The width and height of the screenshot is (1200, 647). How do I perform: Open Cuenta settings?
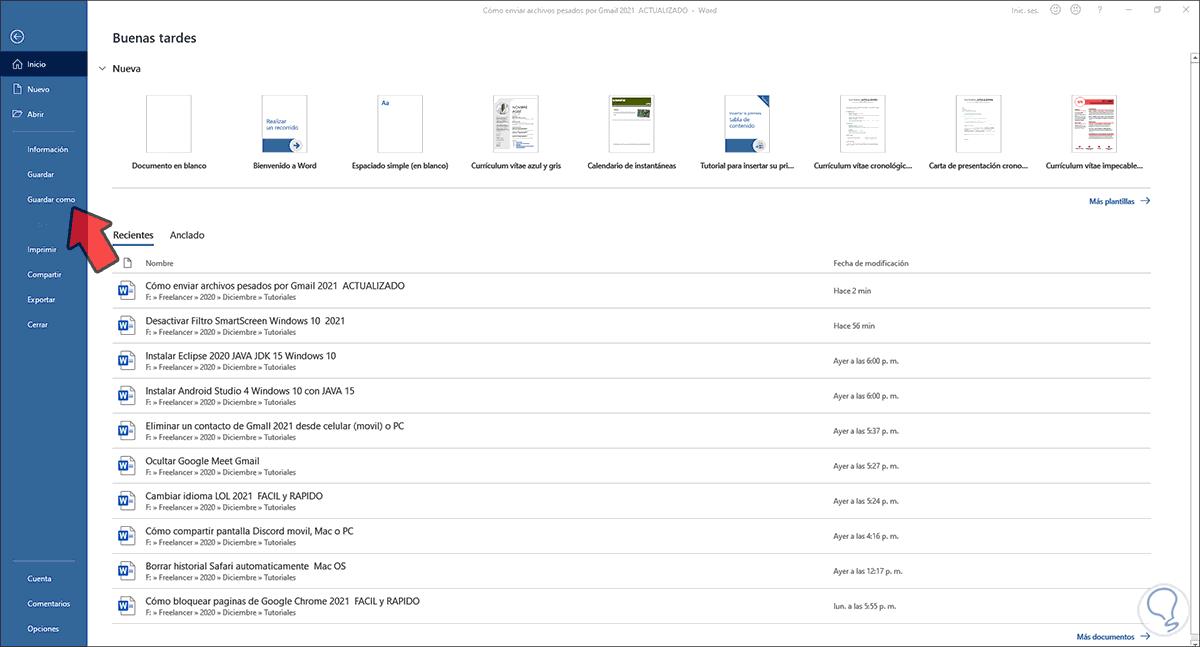click(x=40, y=578)
